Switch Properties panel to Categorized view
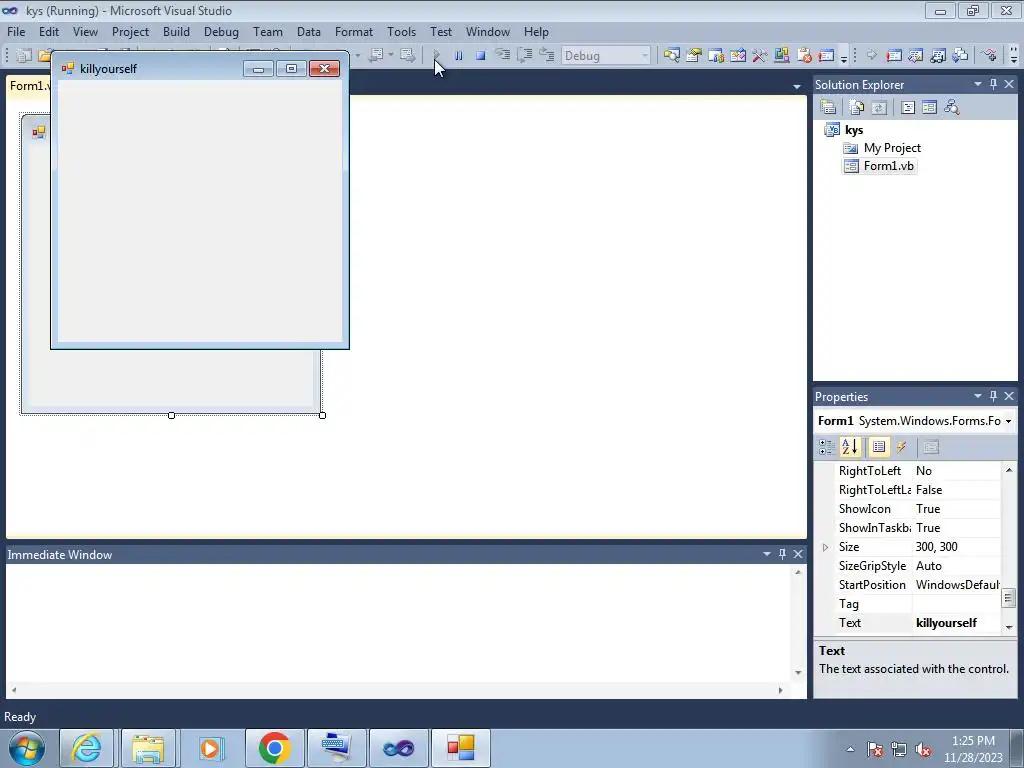The height and width of the screenshot is (768, 1024). point(827,447)
